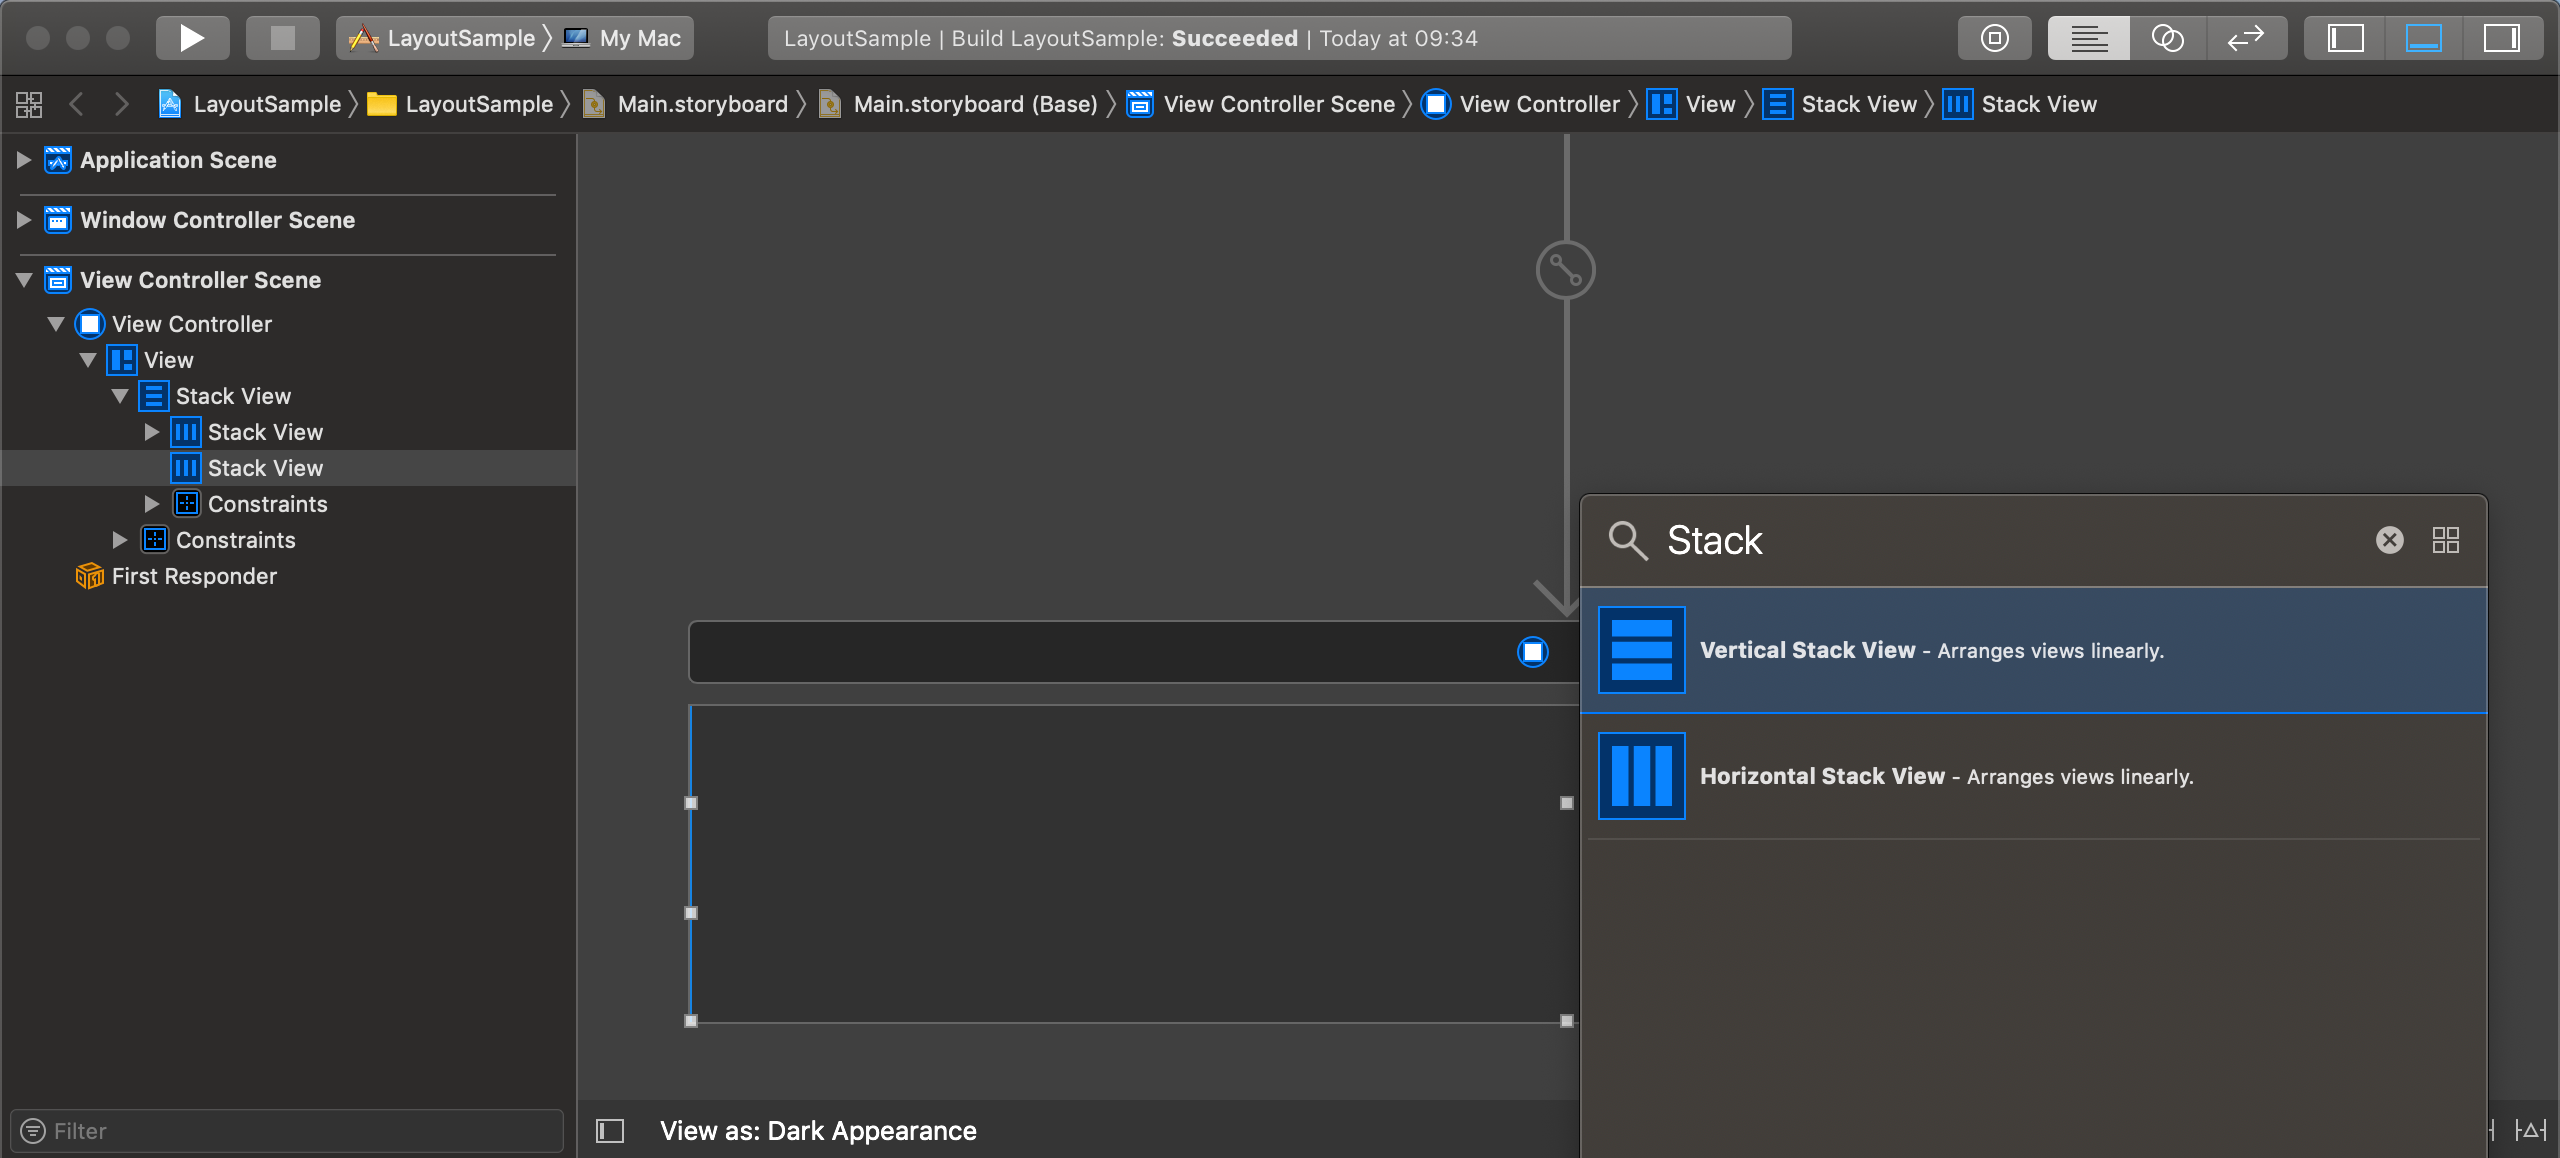Screen dimensions: 2560x1158
Task: Expand the Constraints under Stack View
Action: pos(152,503)
